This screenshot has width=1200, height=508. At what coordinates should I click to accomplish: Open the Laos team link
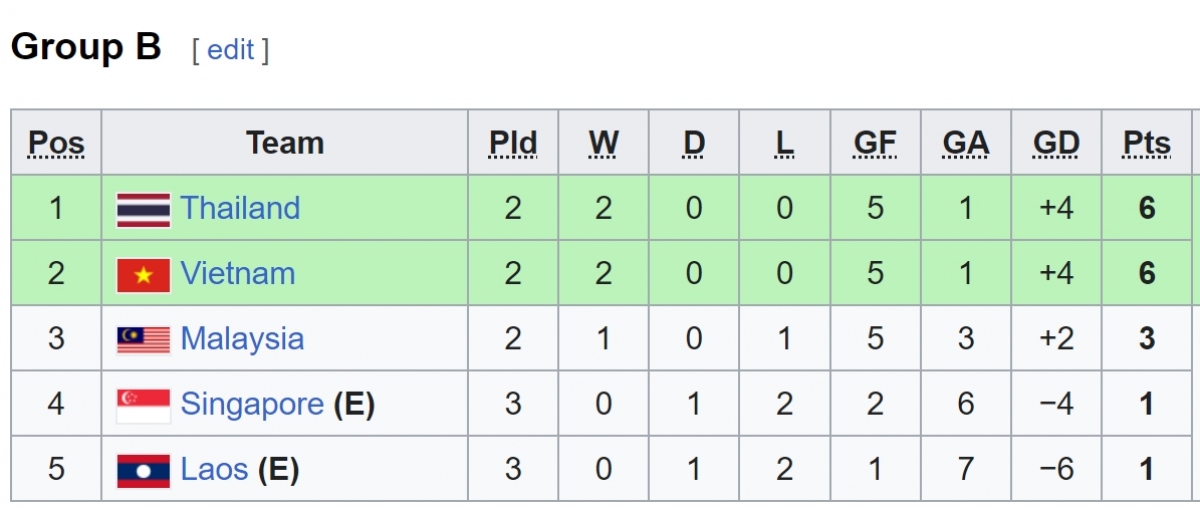coord(214,469)
